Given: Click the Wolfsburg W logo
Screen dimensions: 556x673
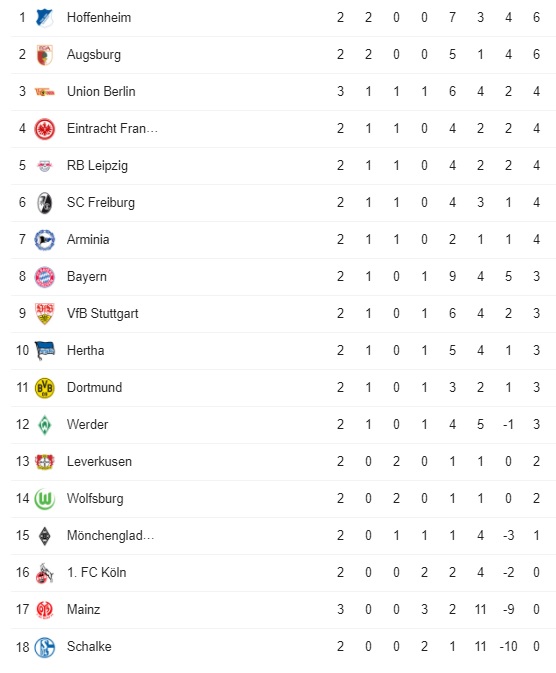Looking at the screenshot, I should [44, 499].
